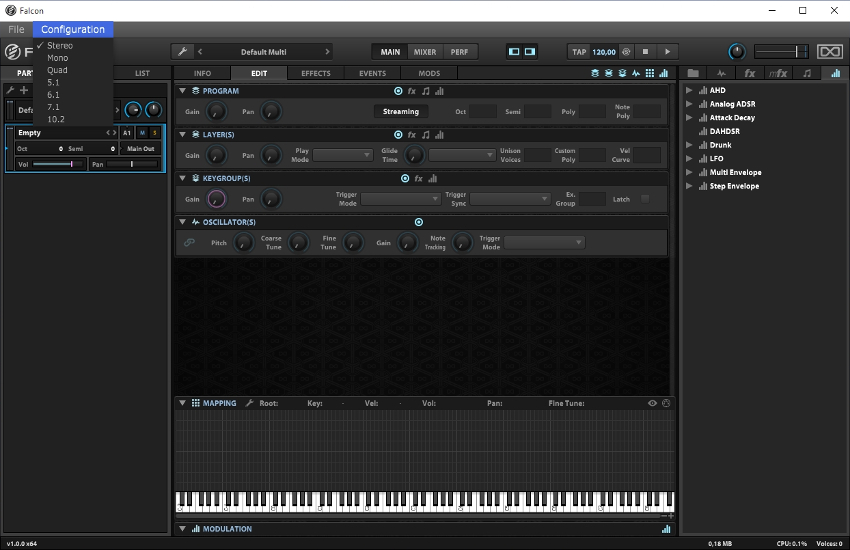
Task: Select Quad in Configuration menu
Action: (57, 70)
